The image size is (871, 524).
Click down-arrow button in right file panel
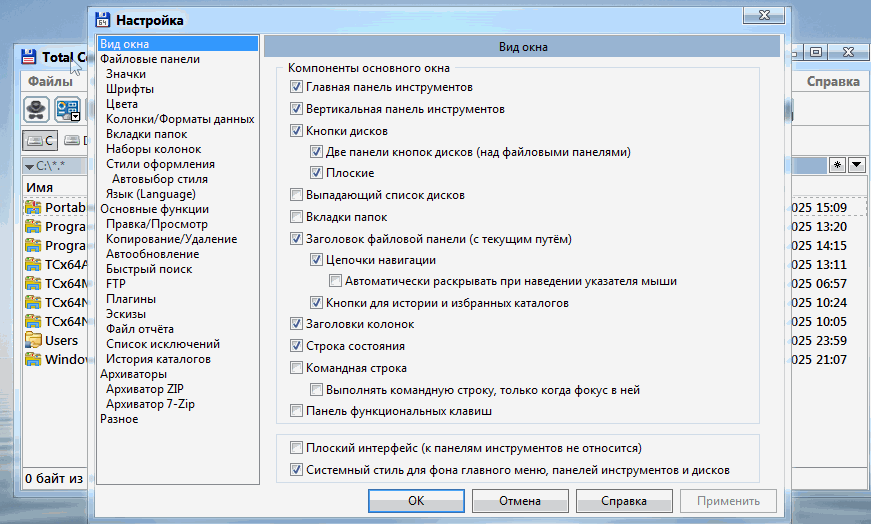(857, 165)
